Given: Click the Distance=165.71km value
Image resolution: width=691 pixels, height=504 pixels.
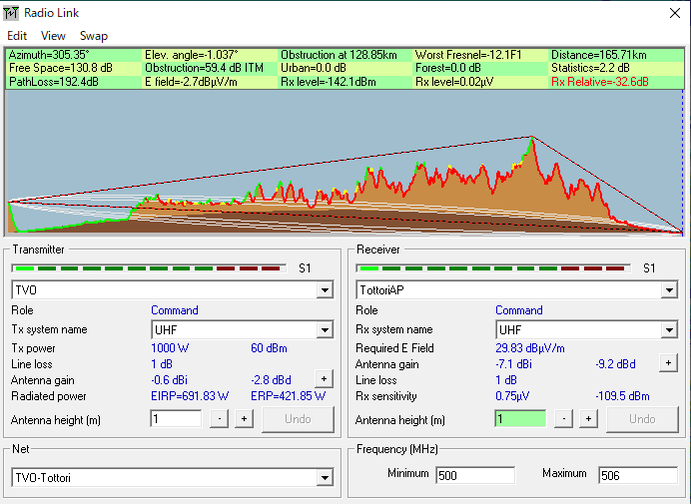Looking at the screenshot, I should click(598, 55).
